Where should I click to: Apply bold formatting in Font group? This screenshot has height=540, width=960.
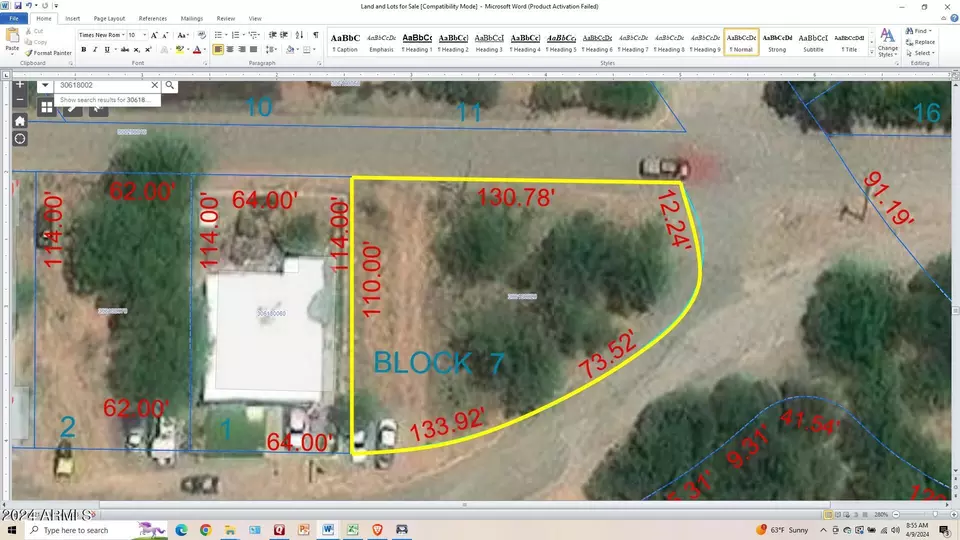coord(84,50)
